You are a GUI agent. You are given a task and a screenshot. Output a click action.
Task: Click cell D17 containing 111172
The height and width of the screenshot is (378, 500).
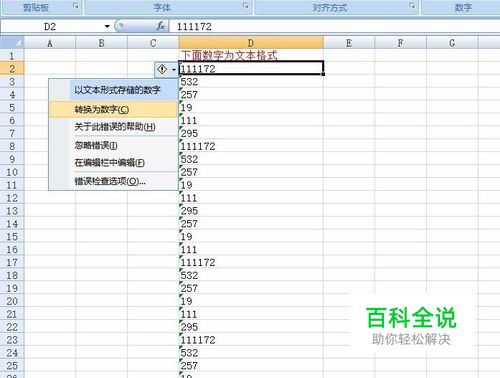[251, 262]
